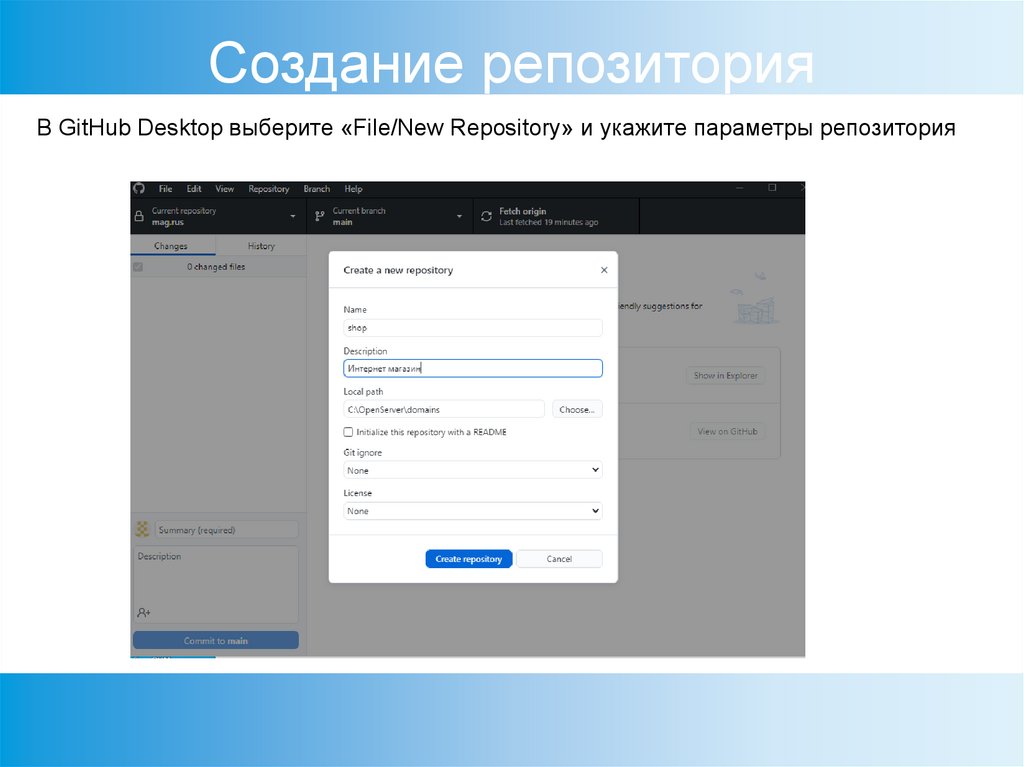This screenshot has height=767, width=1024.
Task: Open the Repository menu
Action: click(x=268, y=189)
